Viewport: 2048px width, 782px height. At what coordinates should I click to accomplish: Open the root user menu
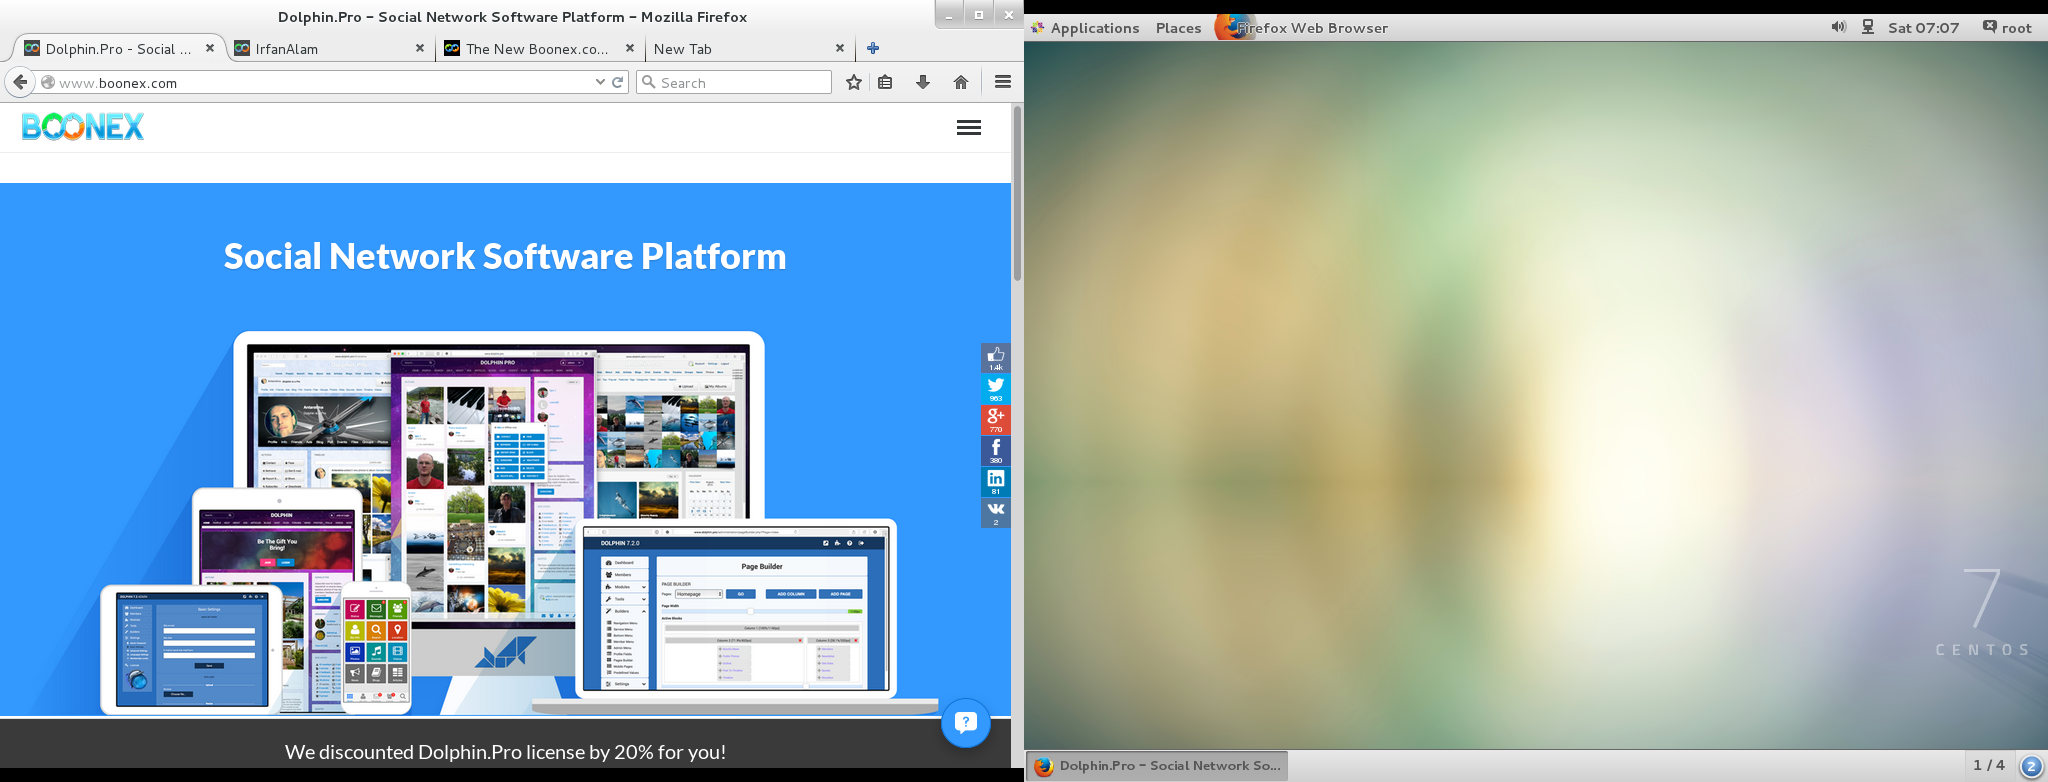pos(2007,28)
